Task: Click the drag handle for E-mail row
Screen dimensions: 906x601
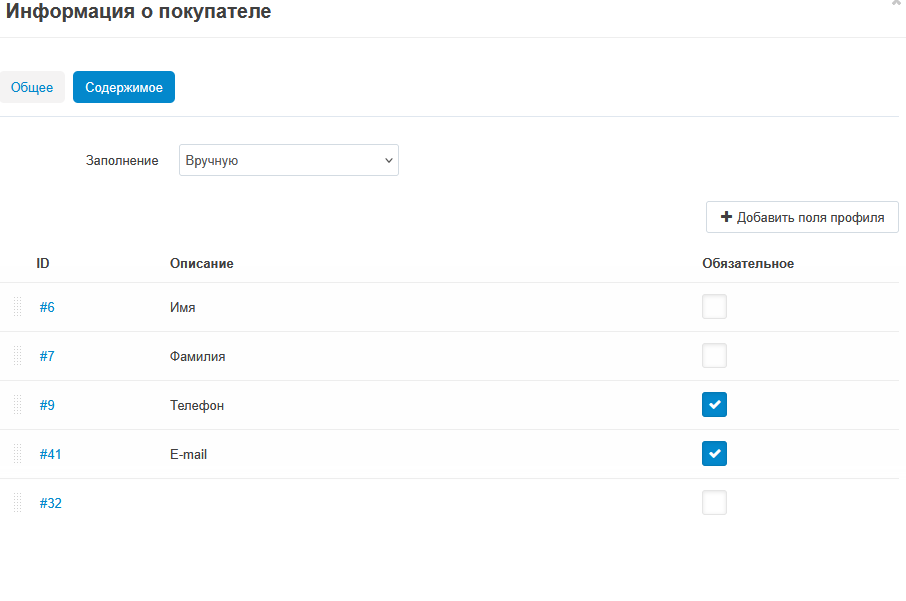Action: coord(18,454)
